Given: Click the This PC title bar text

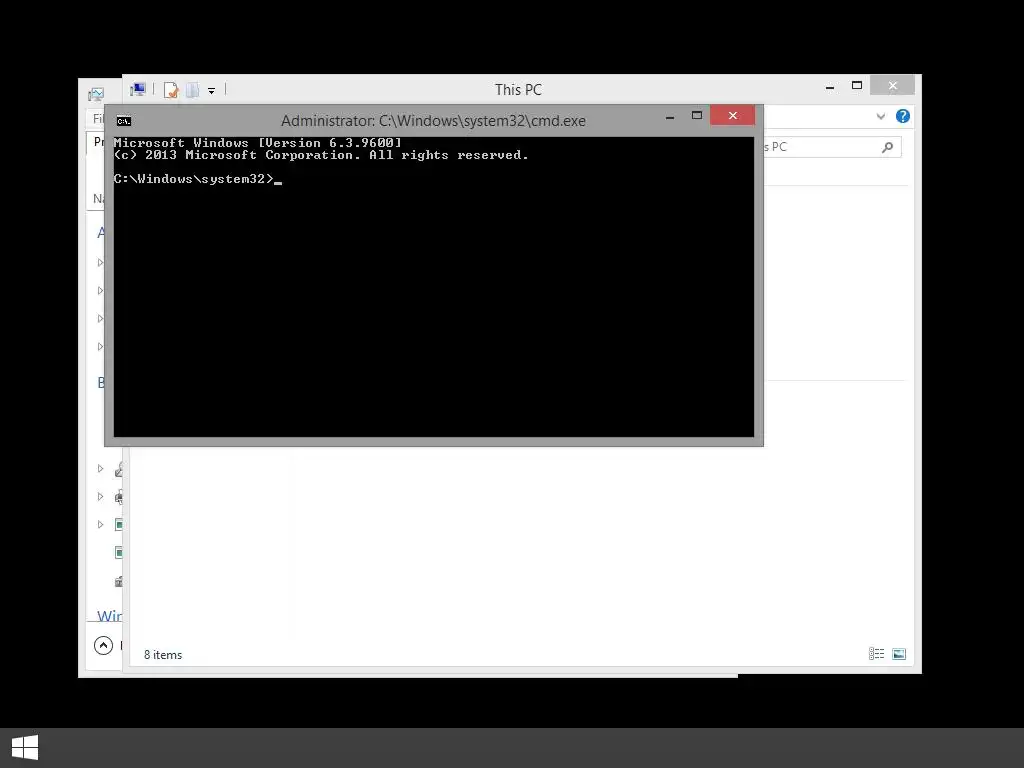Looking at the screenshot, I should (x=518, y=89).
